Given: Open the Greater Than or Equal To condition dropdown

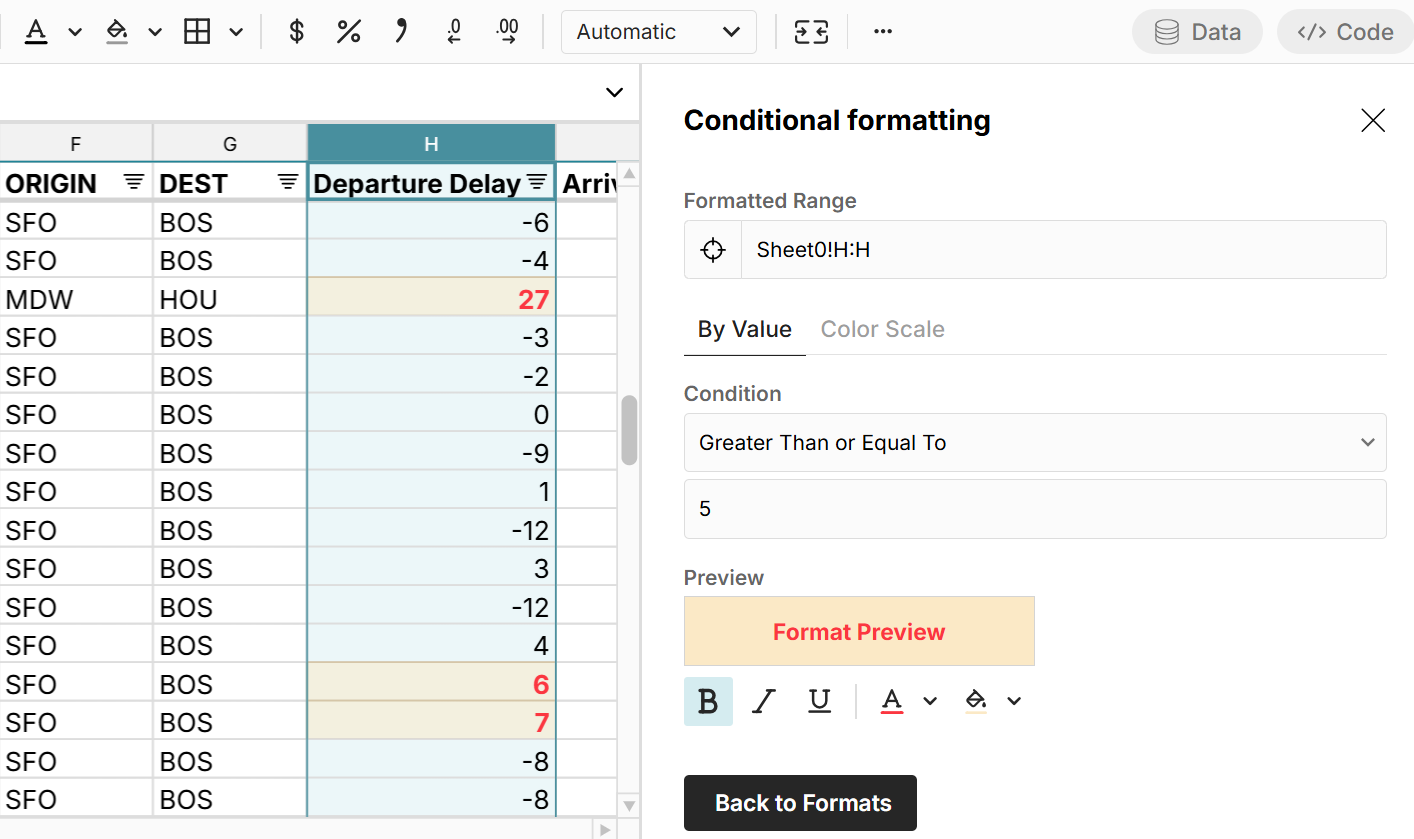Looking at the screenshot, I should click(x=1035, y=442).
